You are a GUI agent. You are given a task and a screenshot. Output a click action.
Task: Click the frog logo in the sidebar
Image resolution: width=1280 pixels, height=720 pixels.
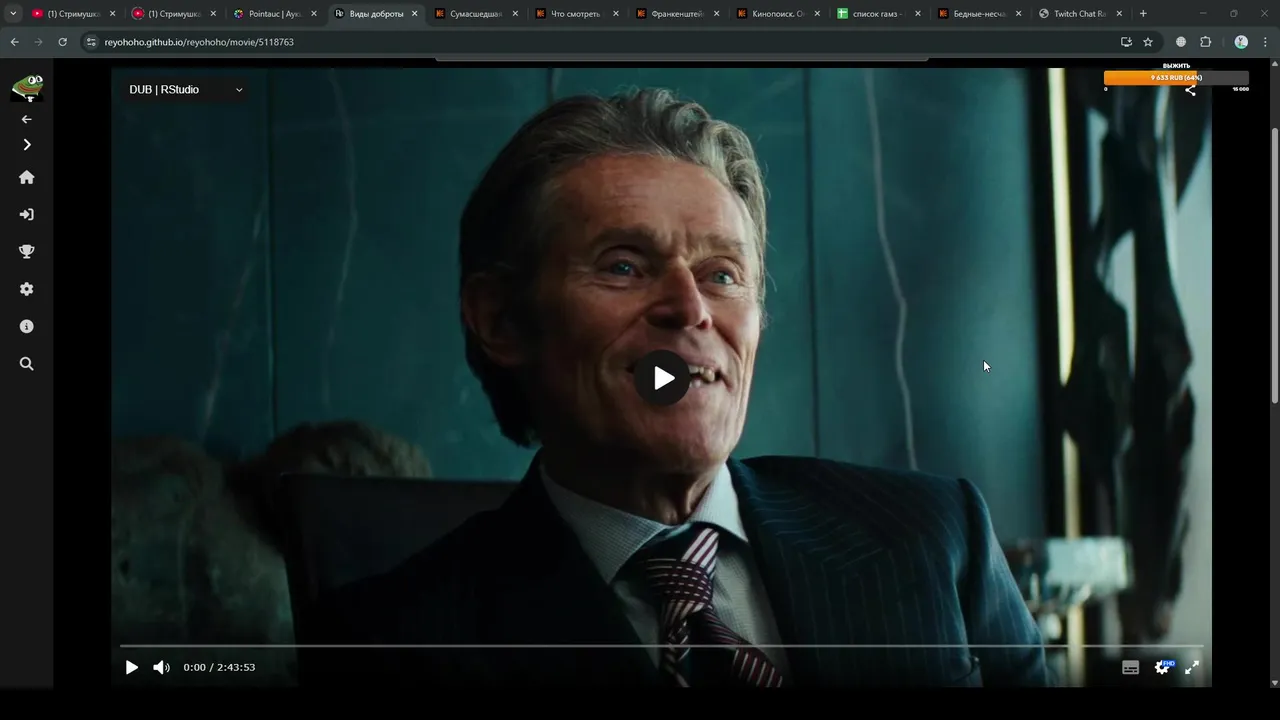click(27, 89)
